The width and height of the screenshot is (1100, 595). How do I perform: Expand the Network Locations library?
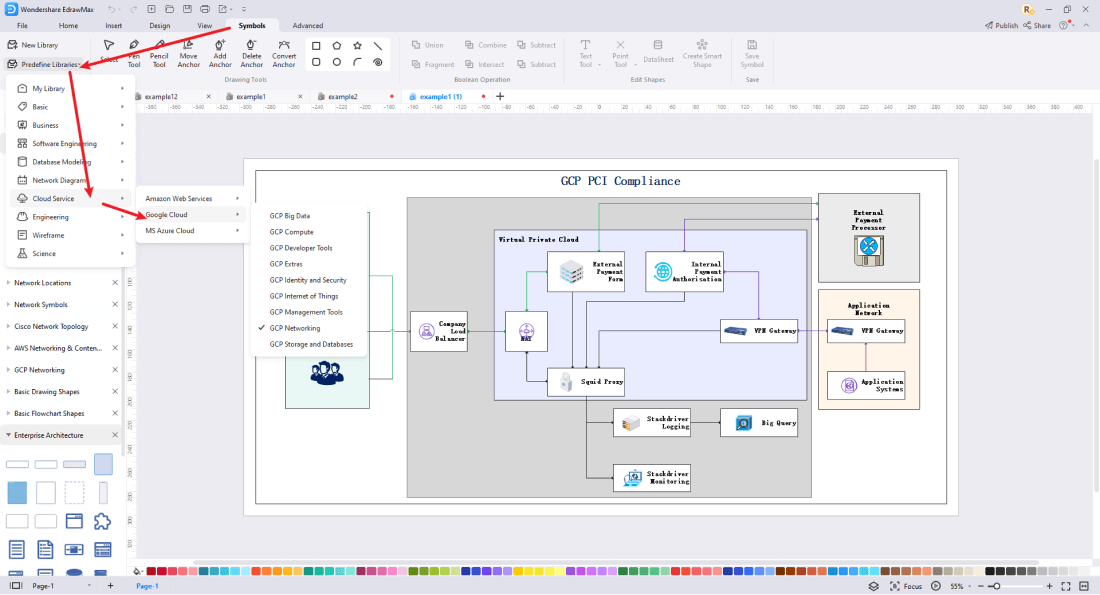pos(8,283)
